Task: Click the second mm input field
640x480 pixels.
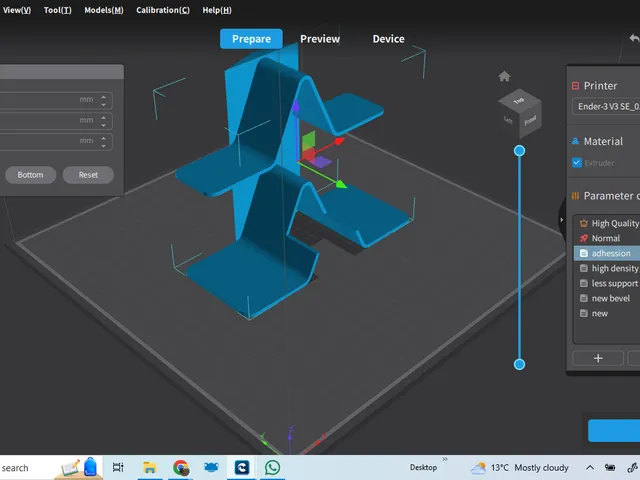Action: click(x=55, y=121)
